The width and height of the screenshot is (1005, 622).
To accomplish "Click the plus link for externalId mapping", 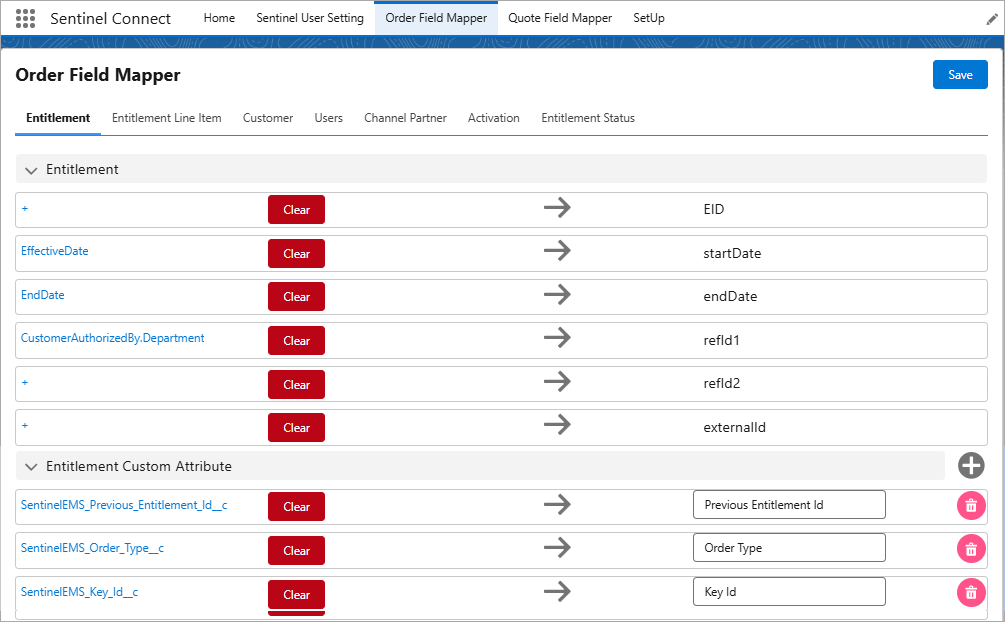I will tap(25, 426).
